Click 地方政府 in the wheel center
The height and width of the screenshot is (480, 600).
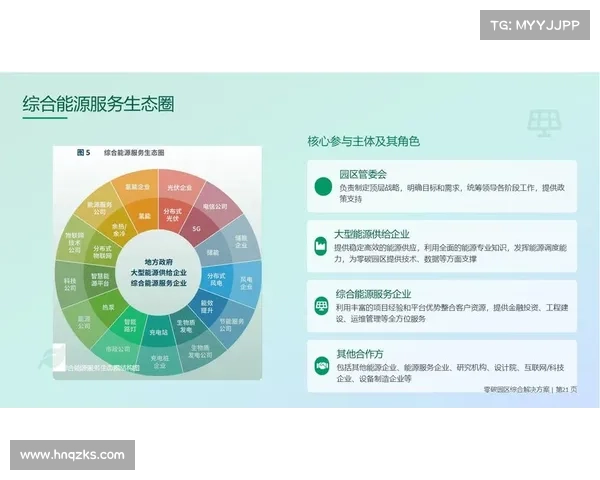pyautogui.click(x=158, y=262)
